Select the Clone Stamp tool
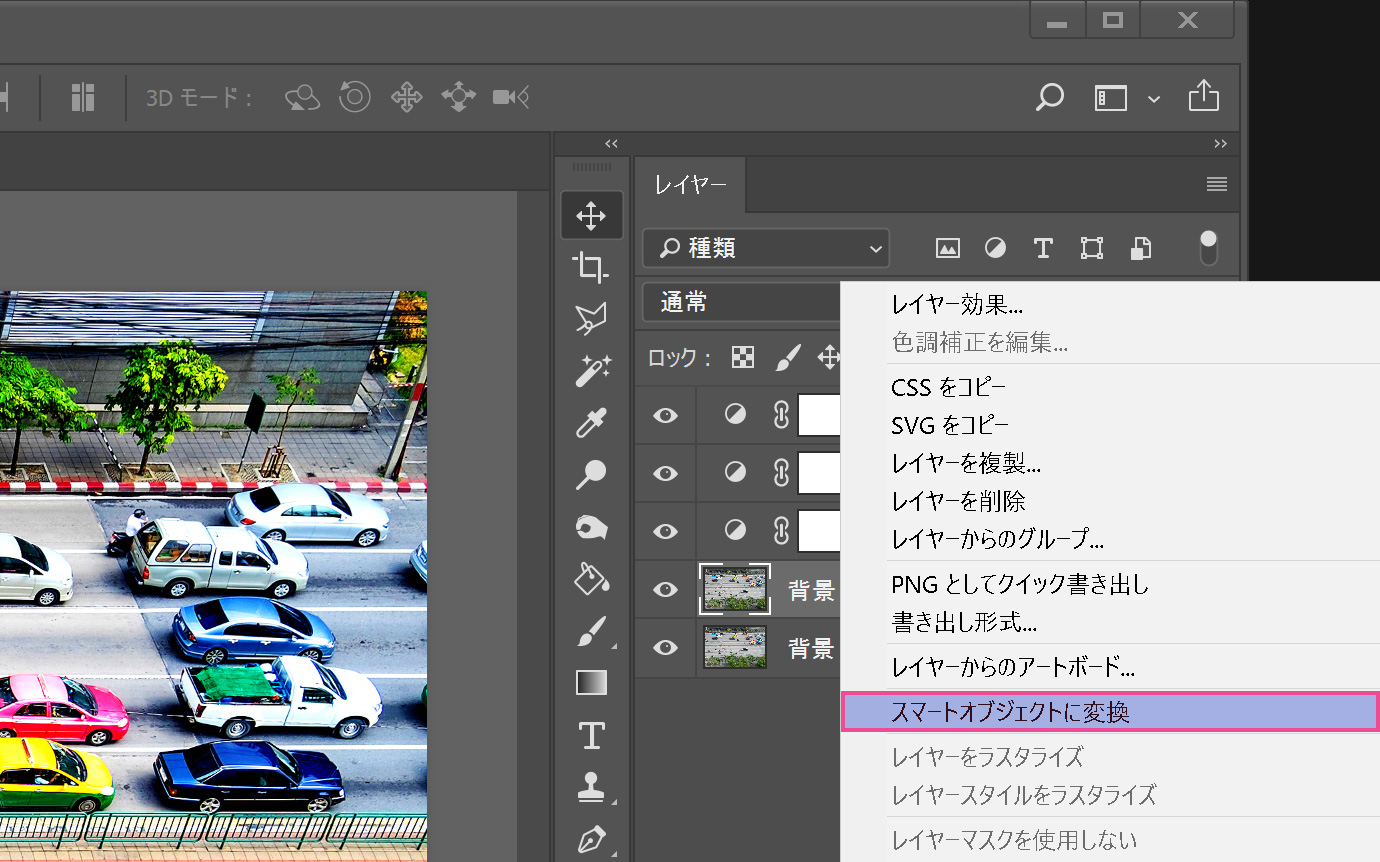Image resolution: width=1380 pixels, height=862 pixels. pos(591,788)
